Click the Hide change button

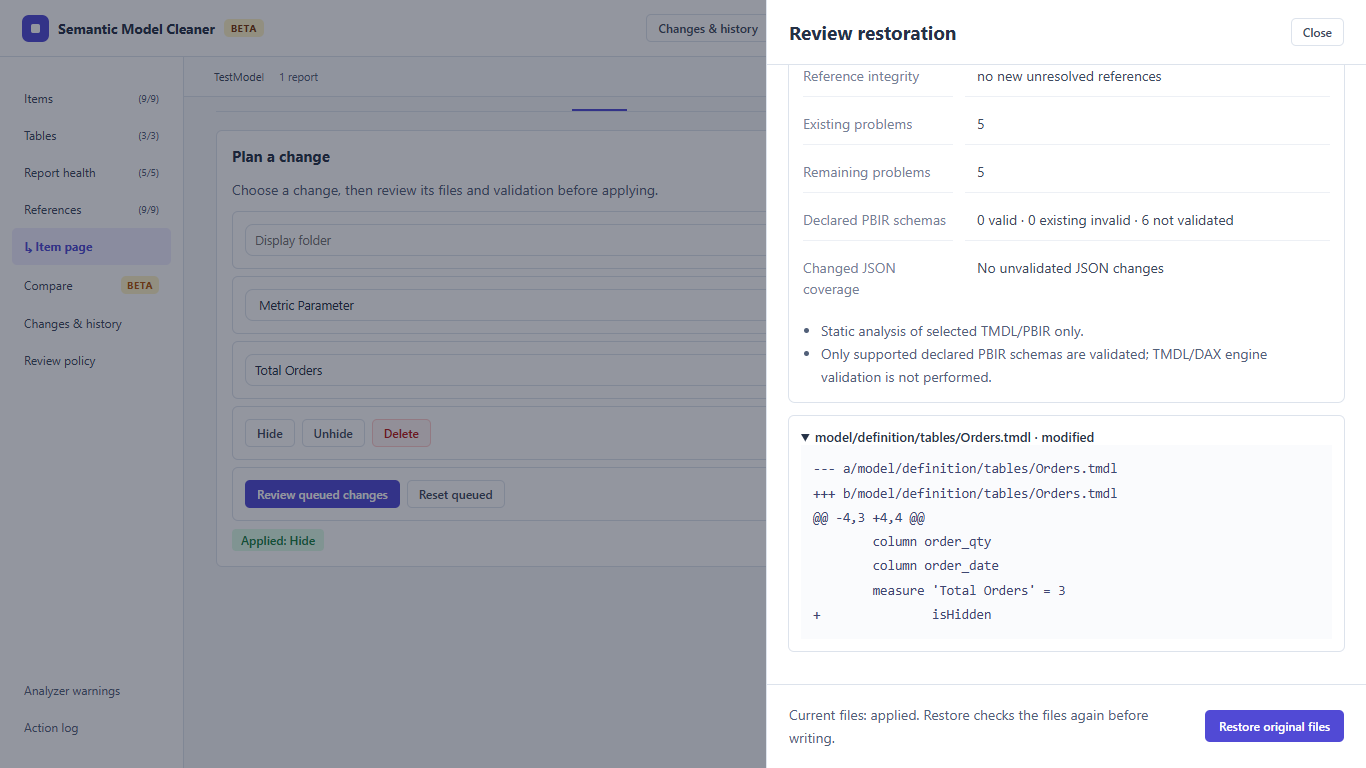click(x=270, y=434)
